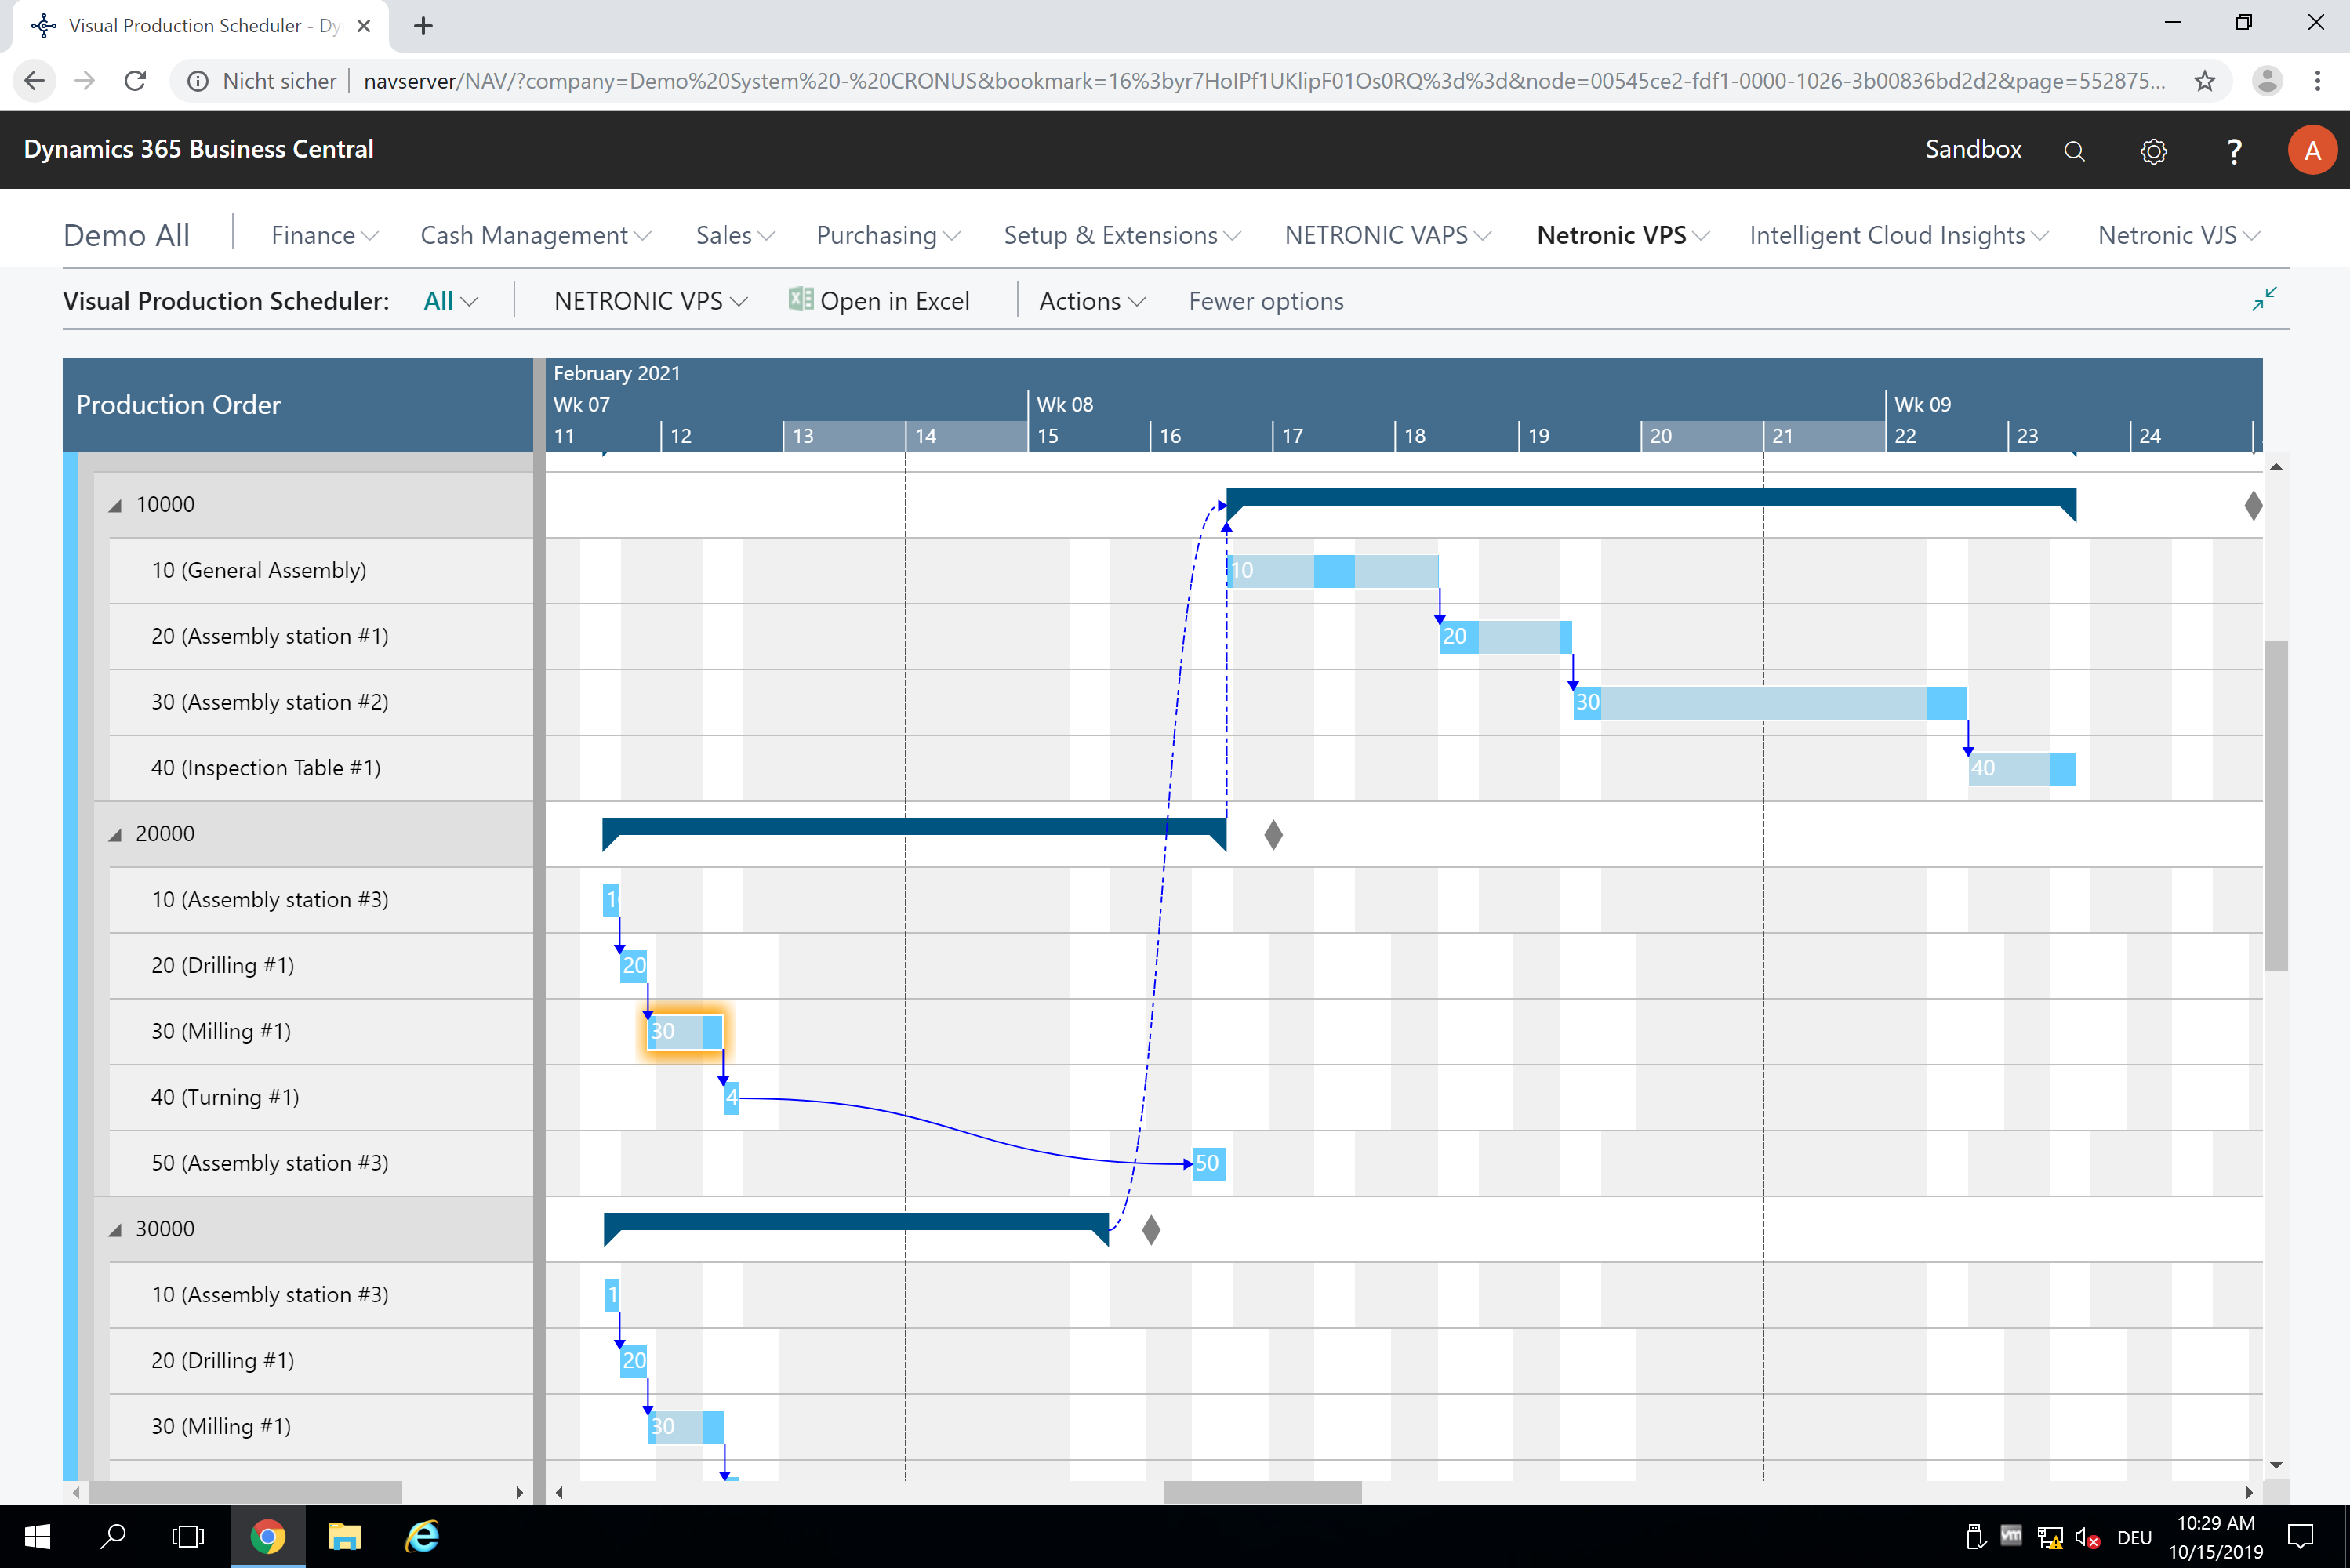Open File Explorer from the taskbar
This screenshot has height=1568, width=2350.
point(345,1537)
